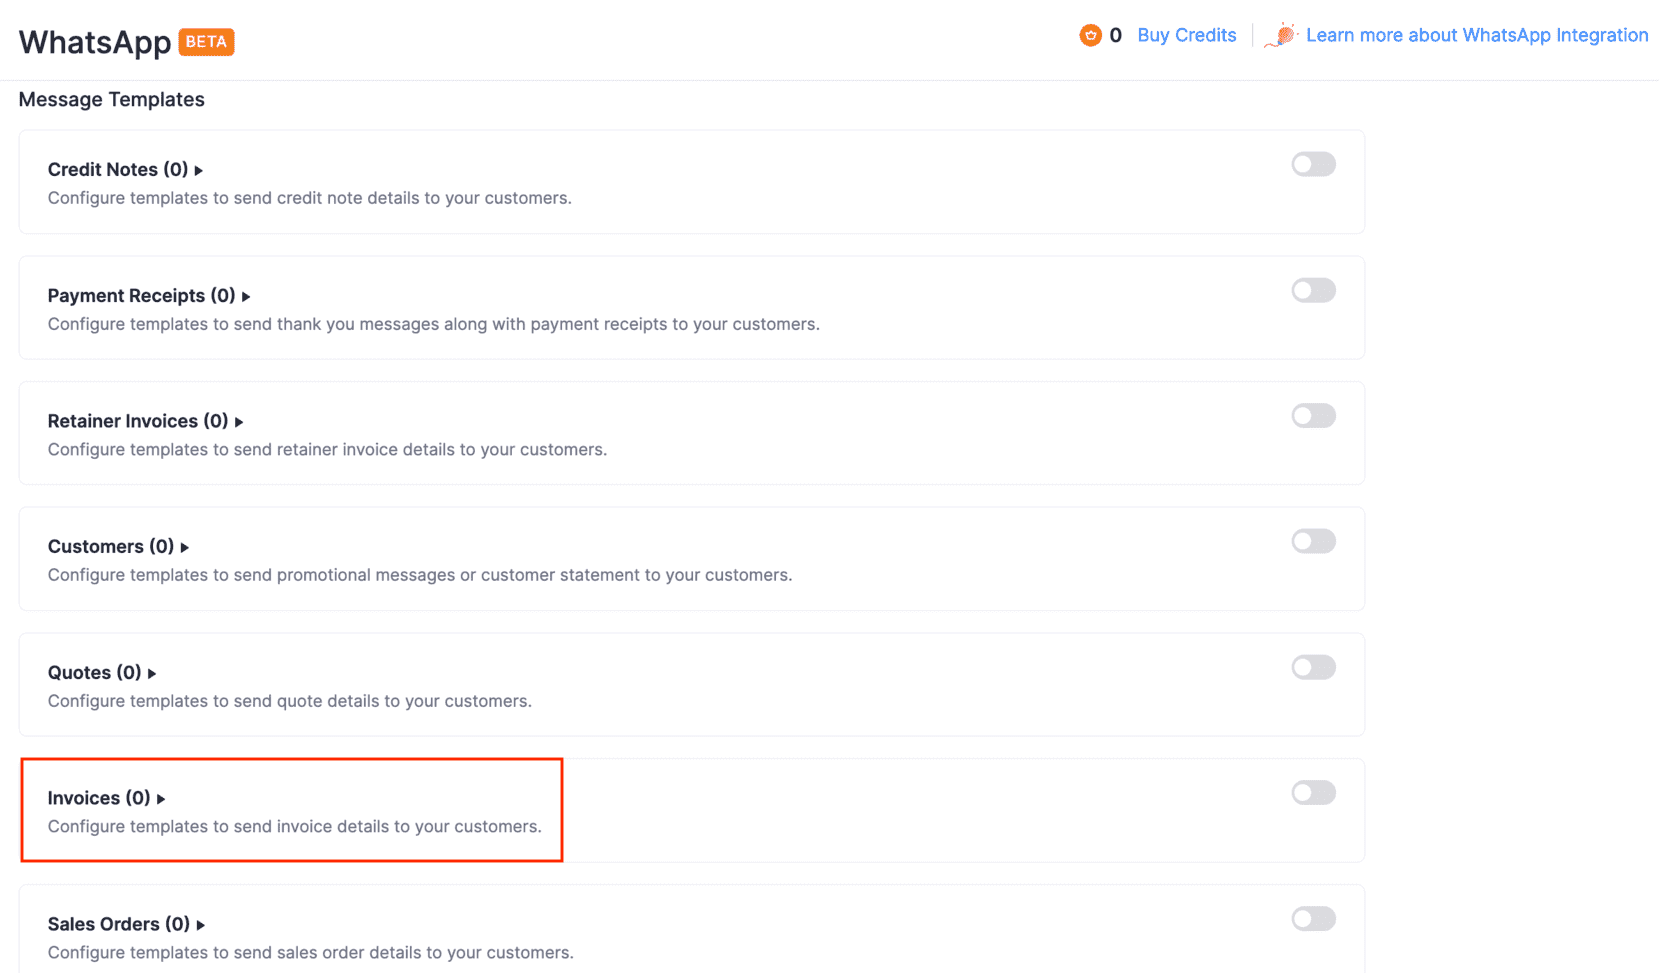Expand the Credit Notes (0) section arrow
The height and width of the screenshot is (973, 1659).
tap(199, 171)
